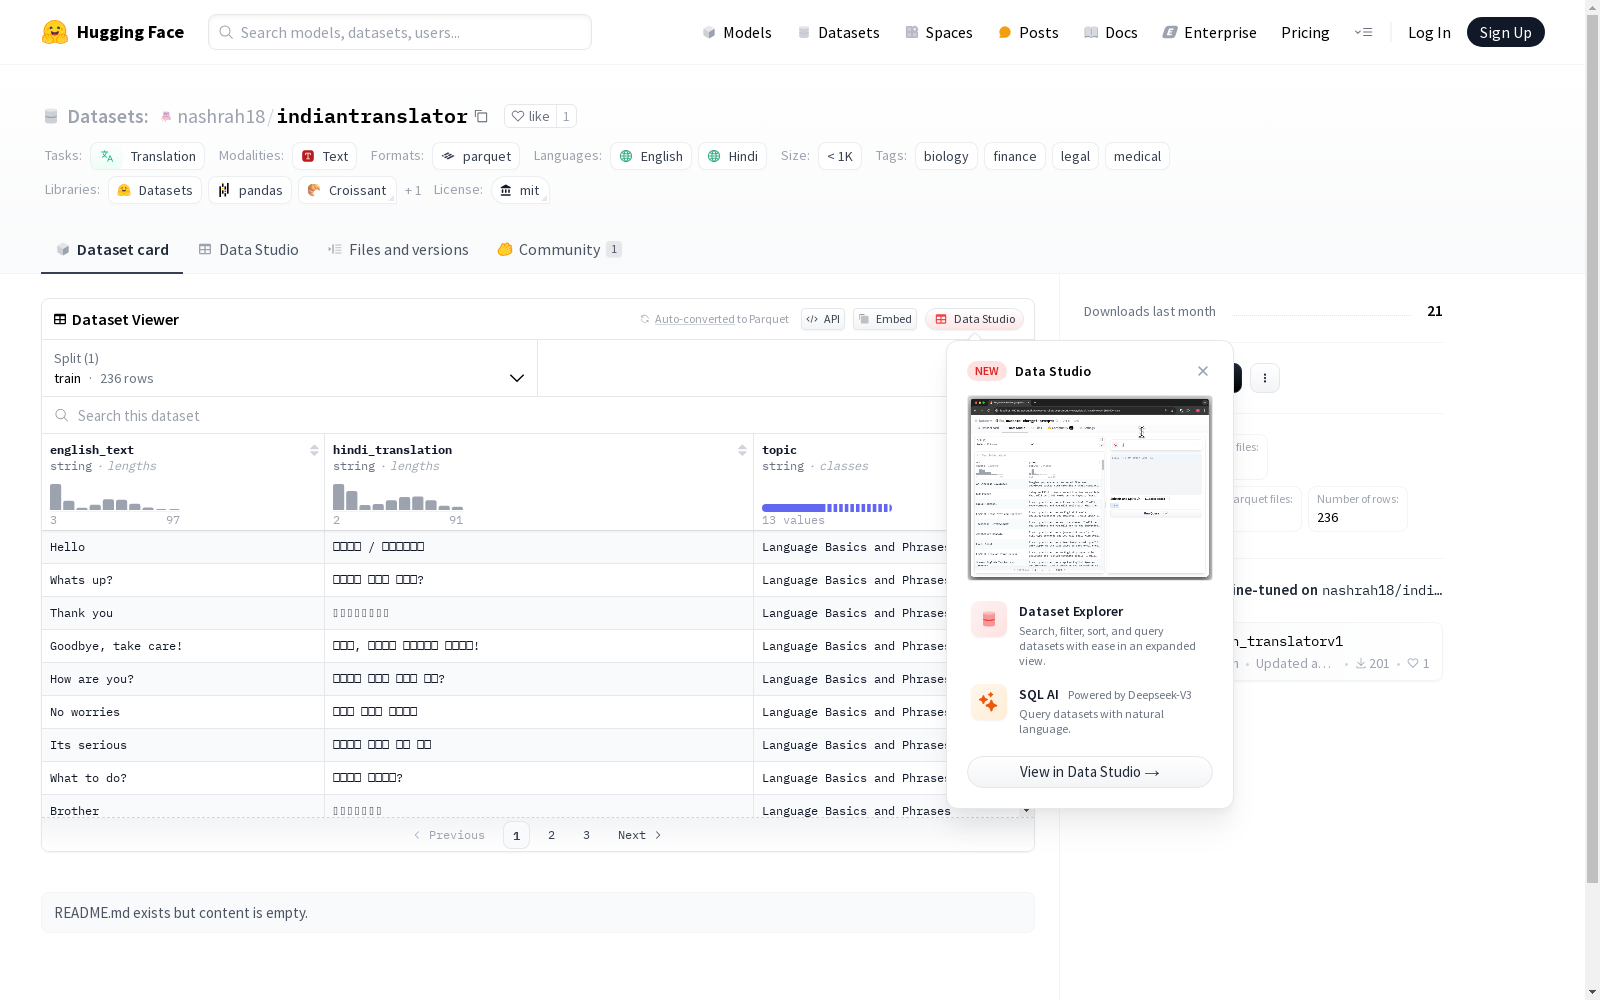
Task: Expand the Split train dropdown
Action: (x=290, y=368)
